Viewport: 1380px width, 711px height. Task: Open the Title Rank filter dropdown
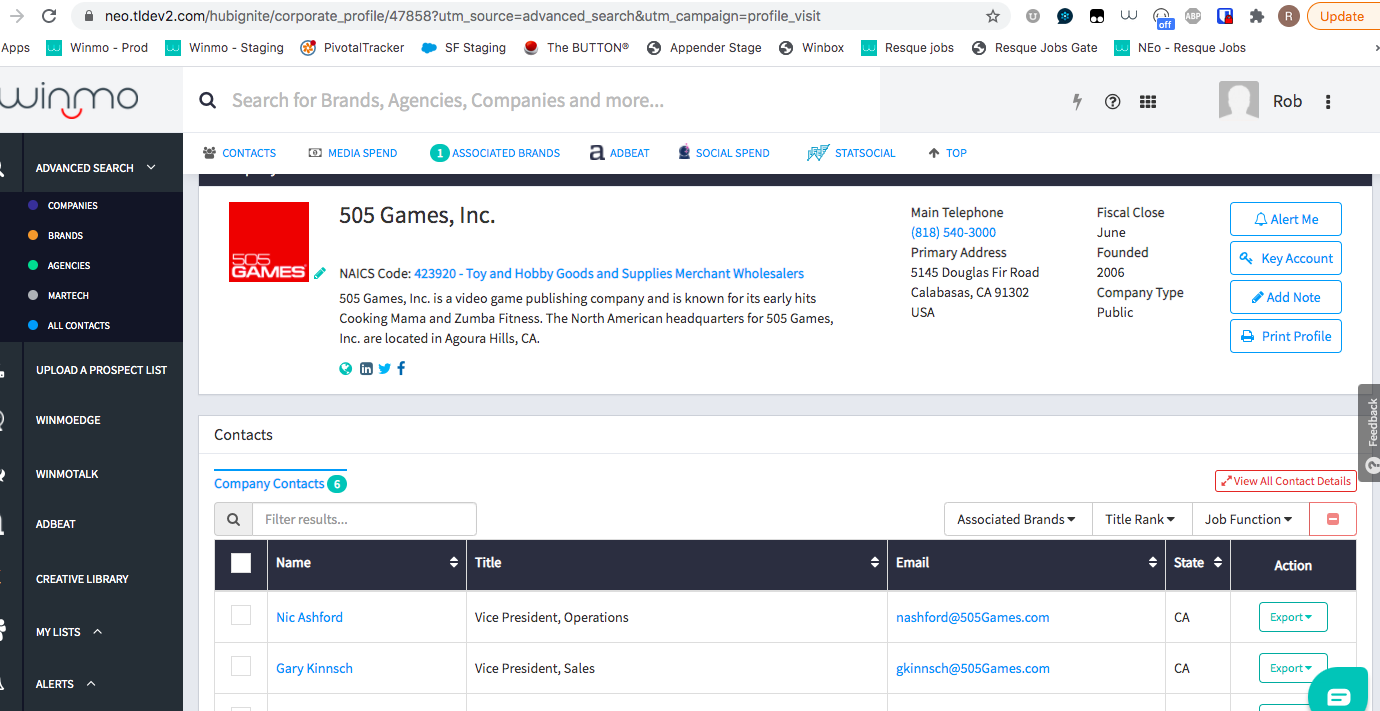[x=1141, y=519]
